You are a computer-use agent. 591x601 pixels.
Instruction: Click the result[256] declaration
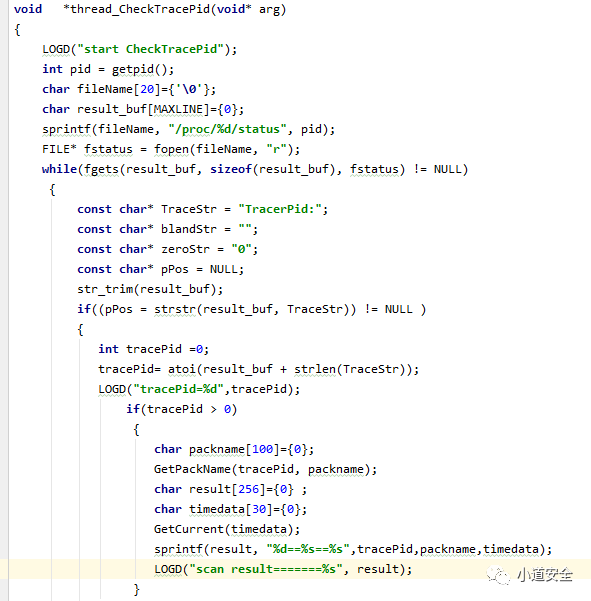(x=230, y=489)
